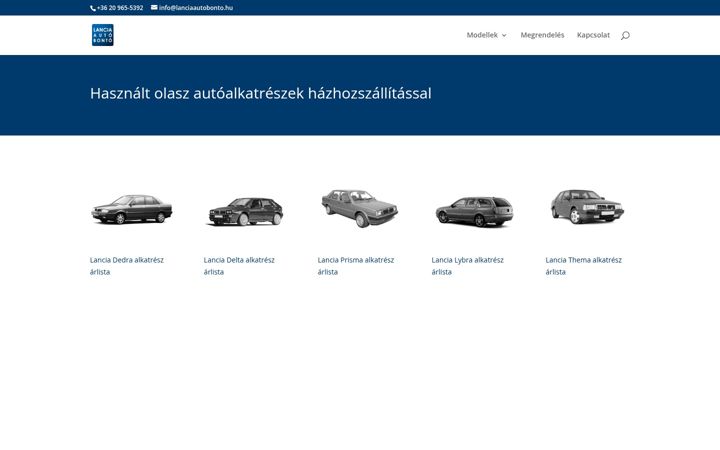This screenshot has width=720, height=450.
Task: Click the Lancia Lybra car image
Action: click(x=474, y=211)
